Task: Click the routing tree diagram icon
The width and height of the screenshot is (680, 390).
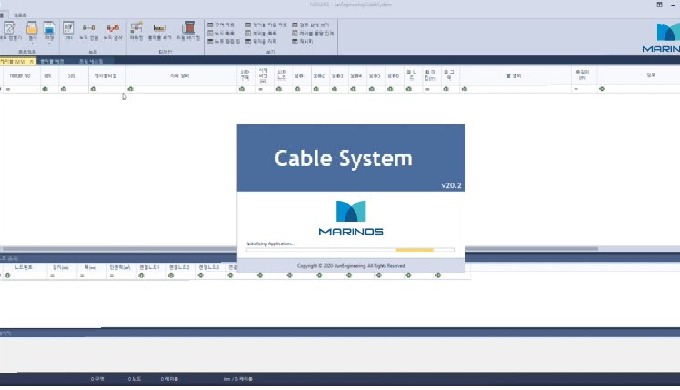Action: coord(137,27)
